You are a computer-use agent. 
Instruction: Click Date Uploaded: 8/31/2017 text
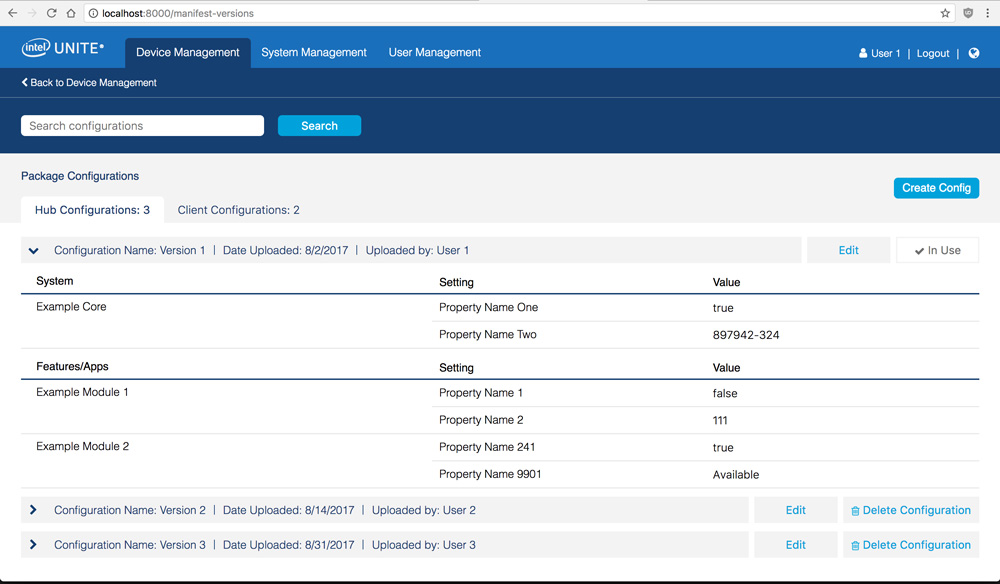point(289,544)
